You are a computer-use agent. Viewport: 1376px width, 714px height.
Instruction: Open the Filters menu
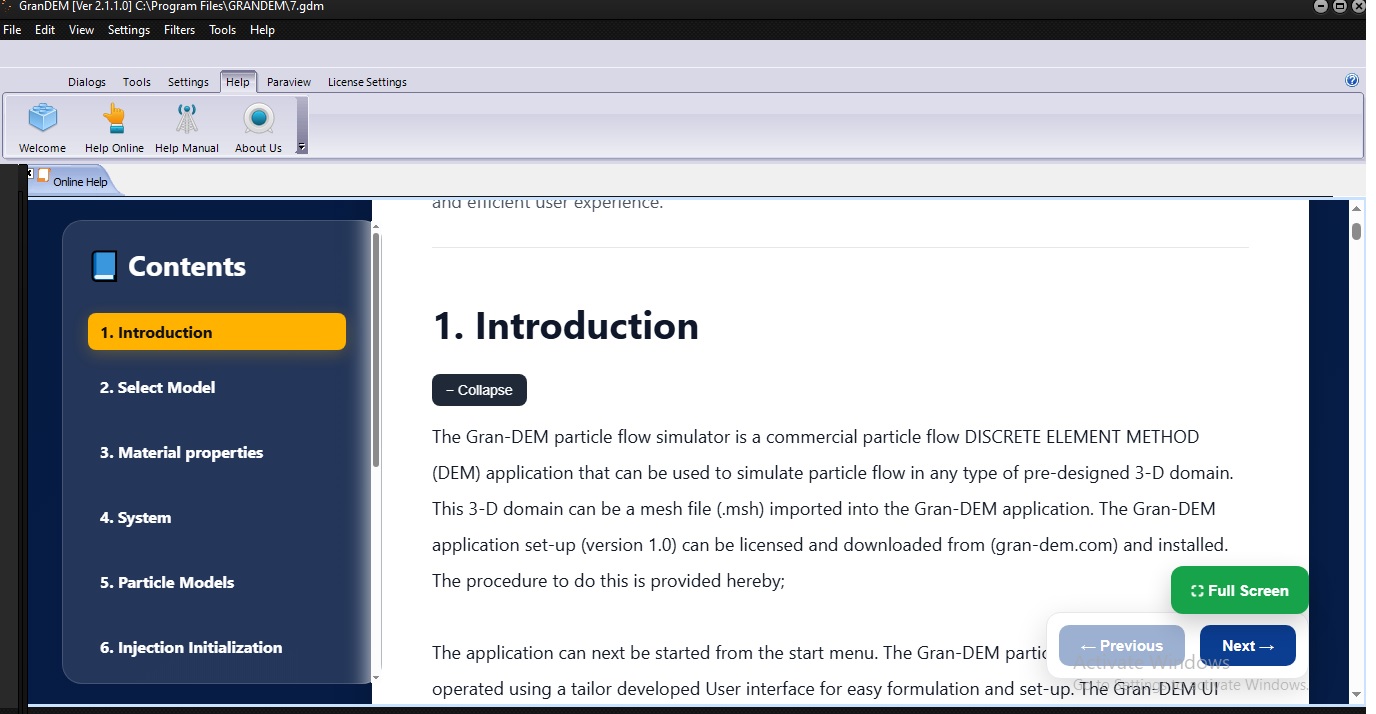point(179,30)
